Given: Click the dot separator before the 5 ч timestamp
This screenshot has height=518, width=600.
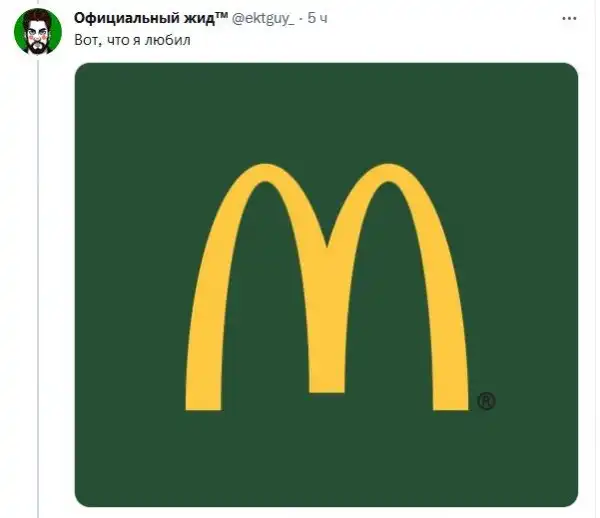Looking at the screenshot, I should coord(301,19).
